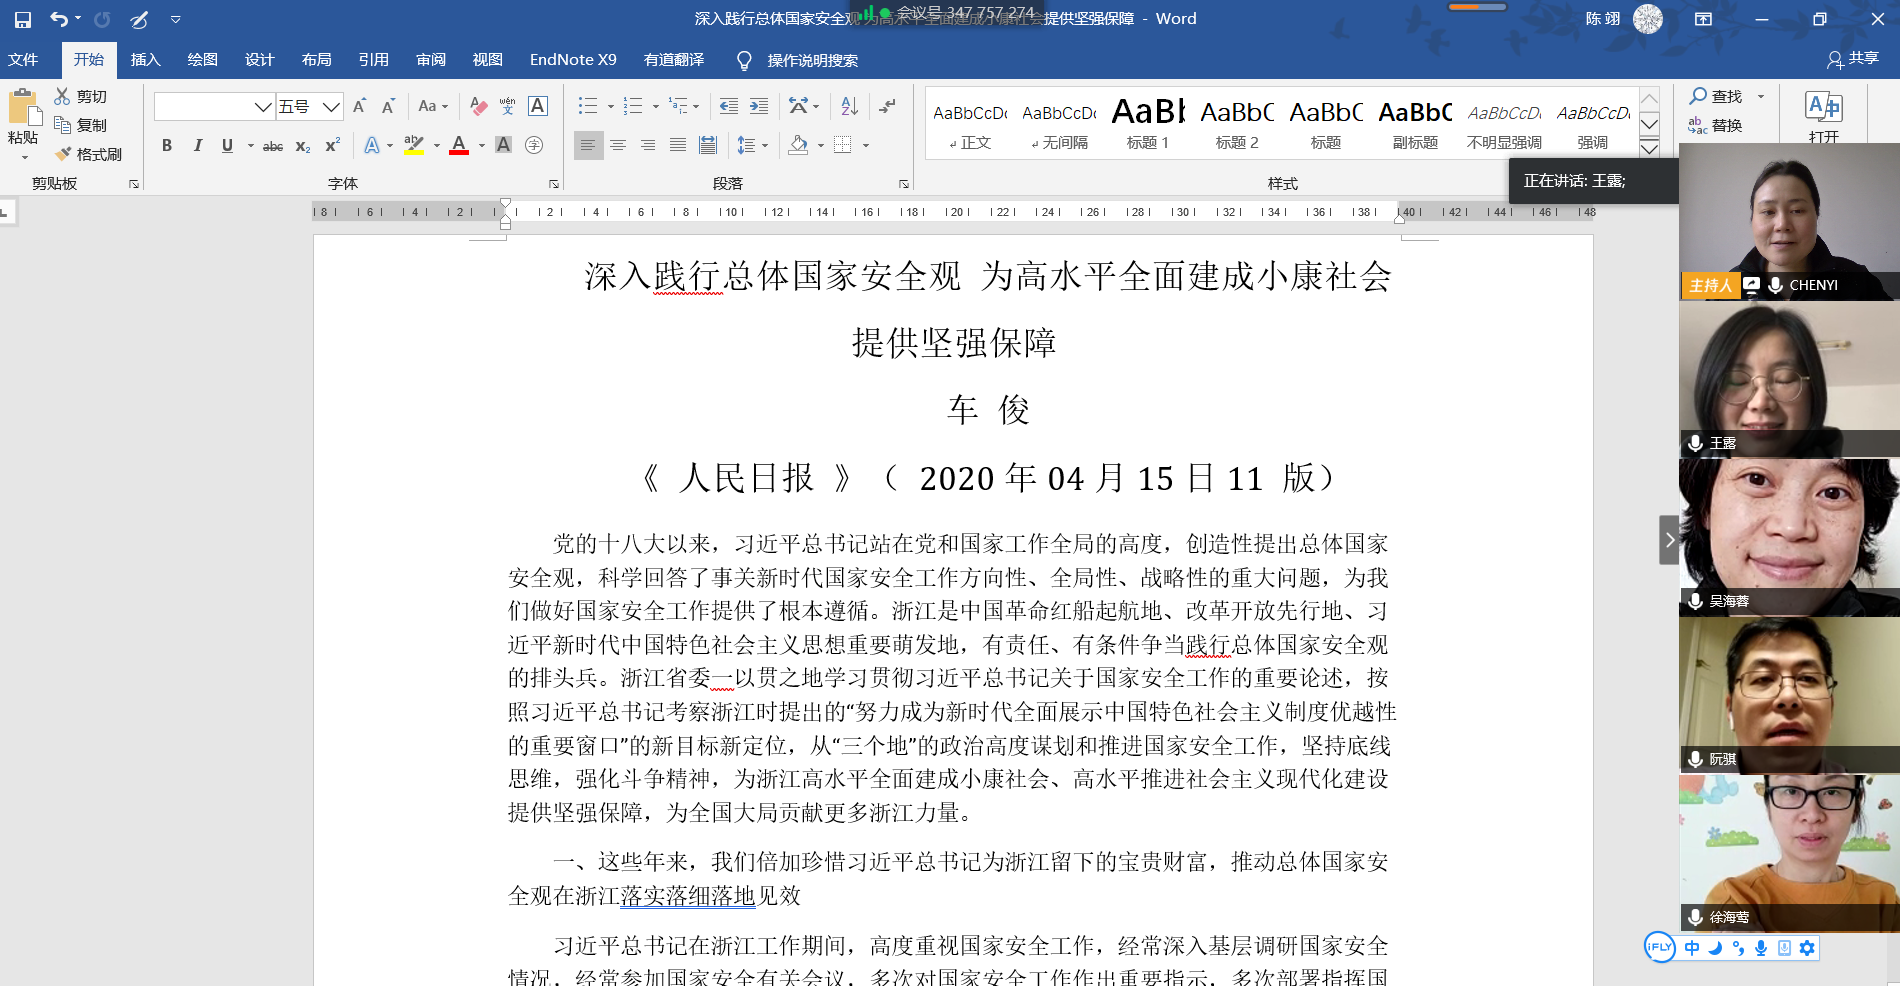This screenshot has width=1900, height=986.
Task: Open the font name dropdown
Action: click(x=263, y=107)
